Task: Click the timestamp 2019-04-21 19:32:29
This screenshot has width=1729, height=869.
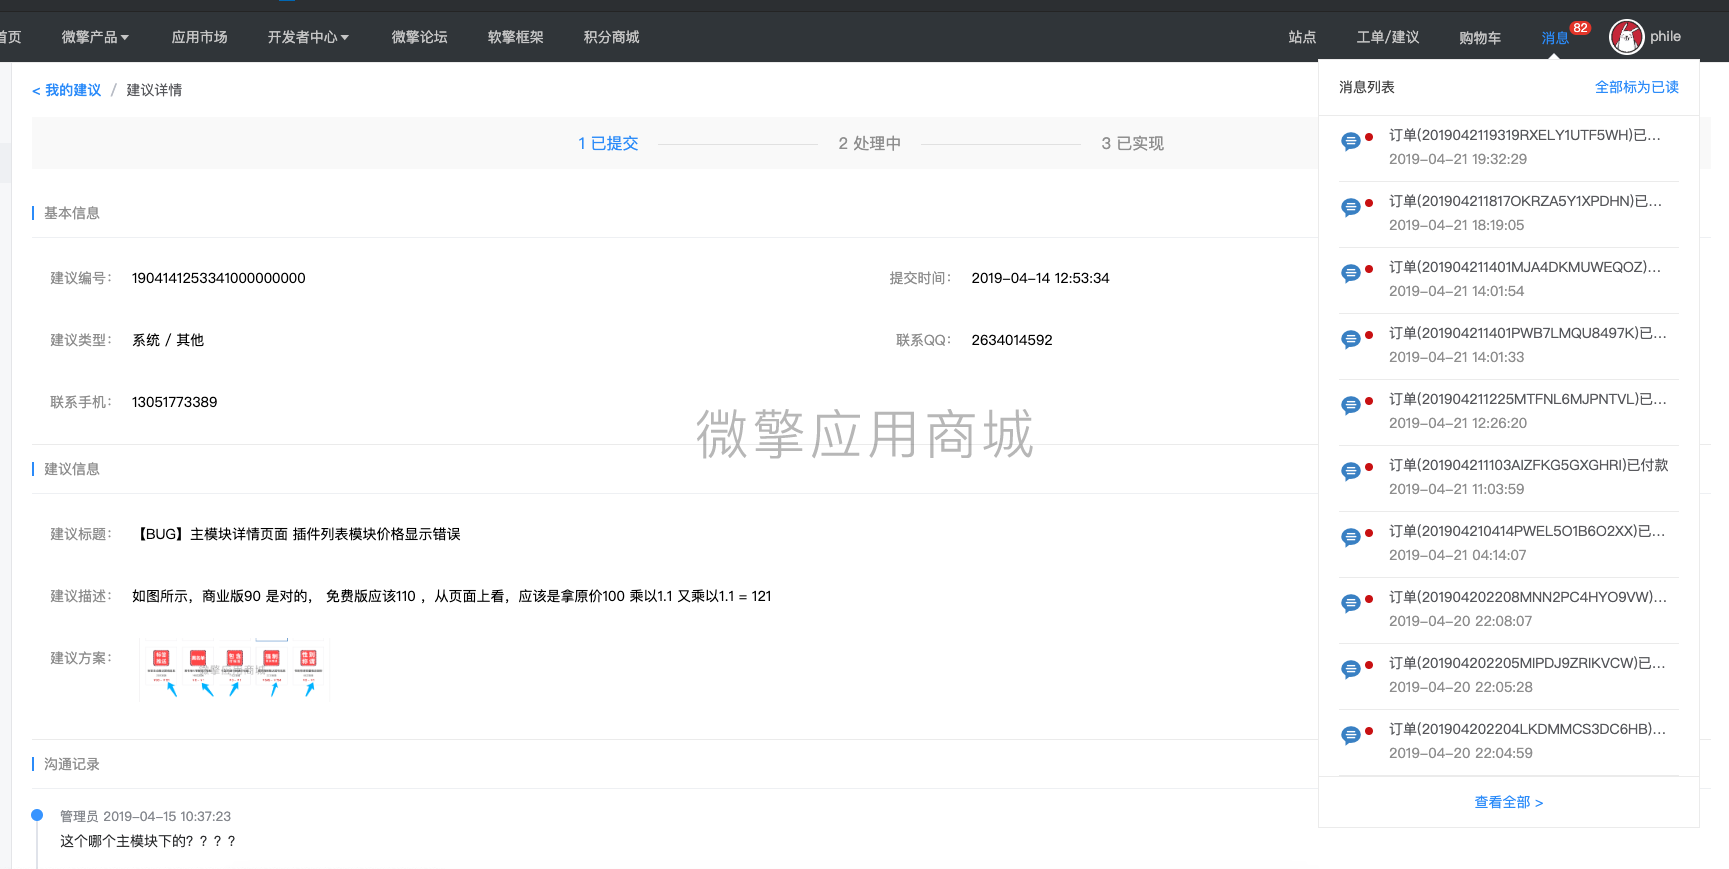Action: pos(1458,159)
